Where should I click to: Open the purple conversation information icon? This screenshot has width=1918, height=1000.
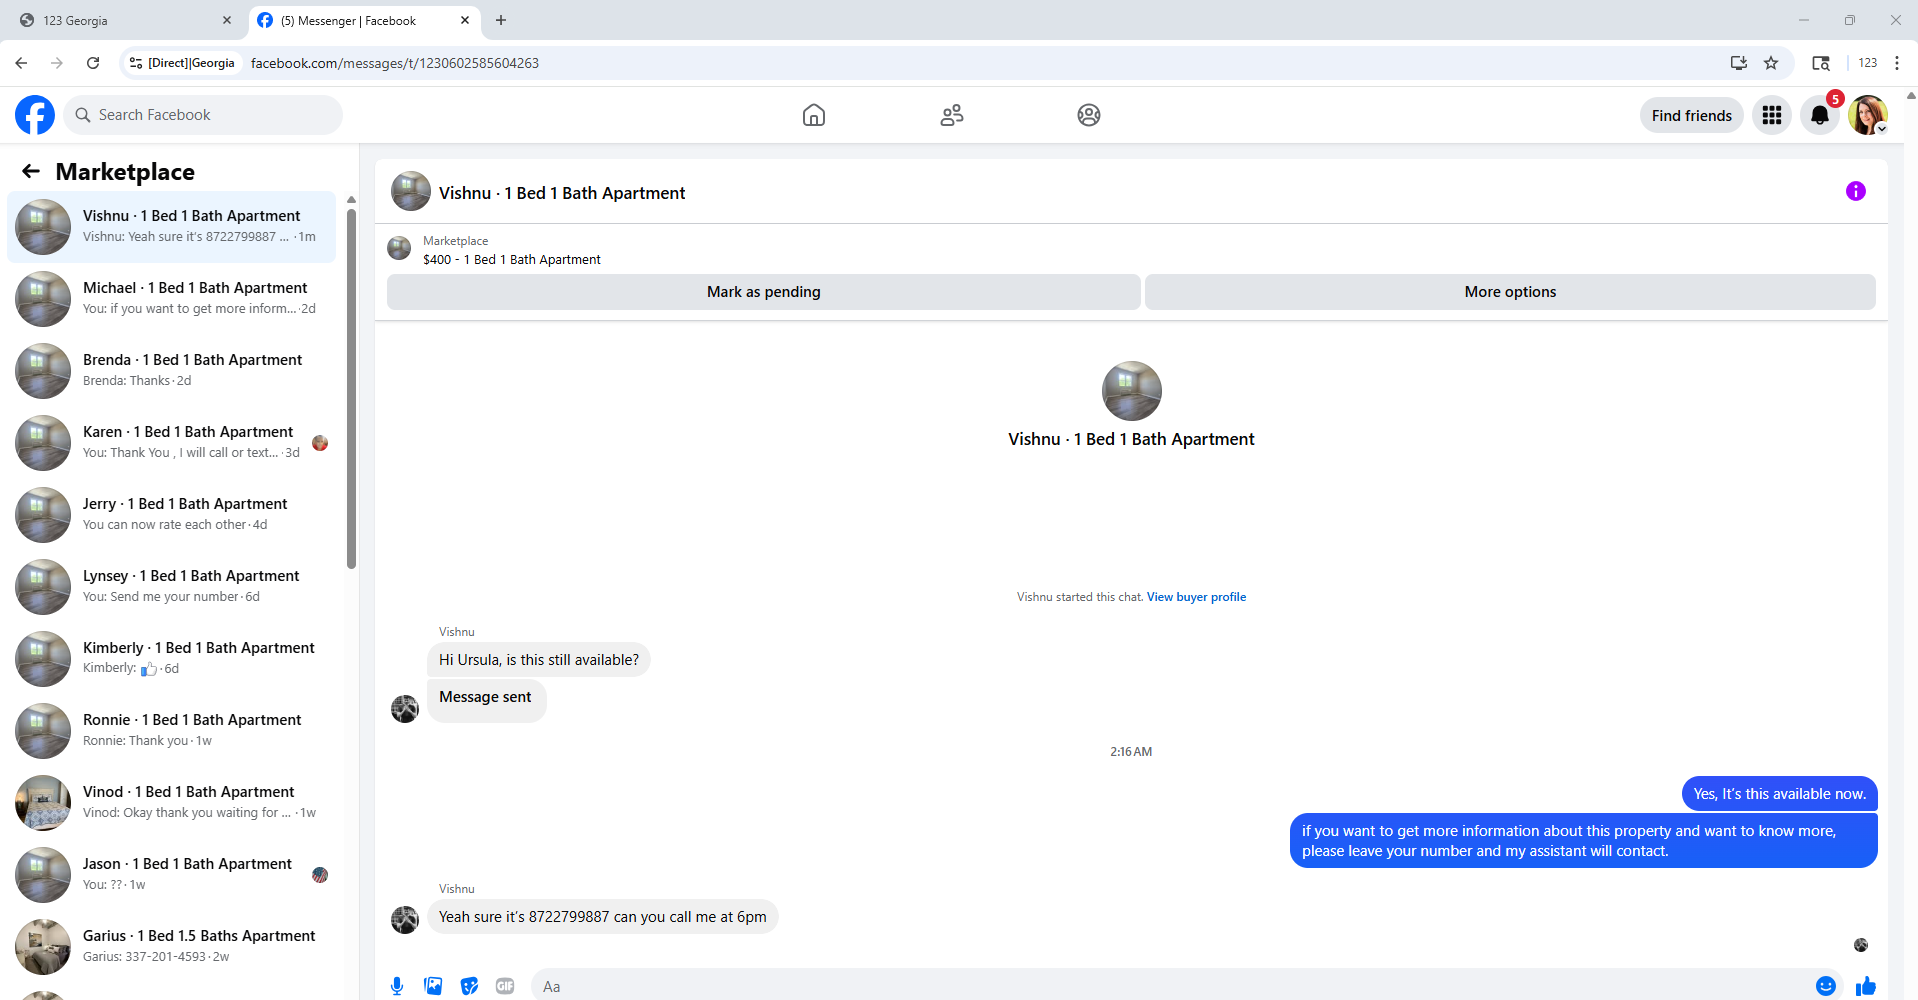1856,191
